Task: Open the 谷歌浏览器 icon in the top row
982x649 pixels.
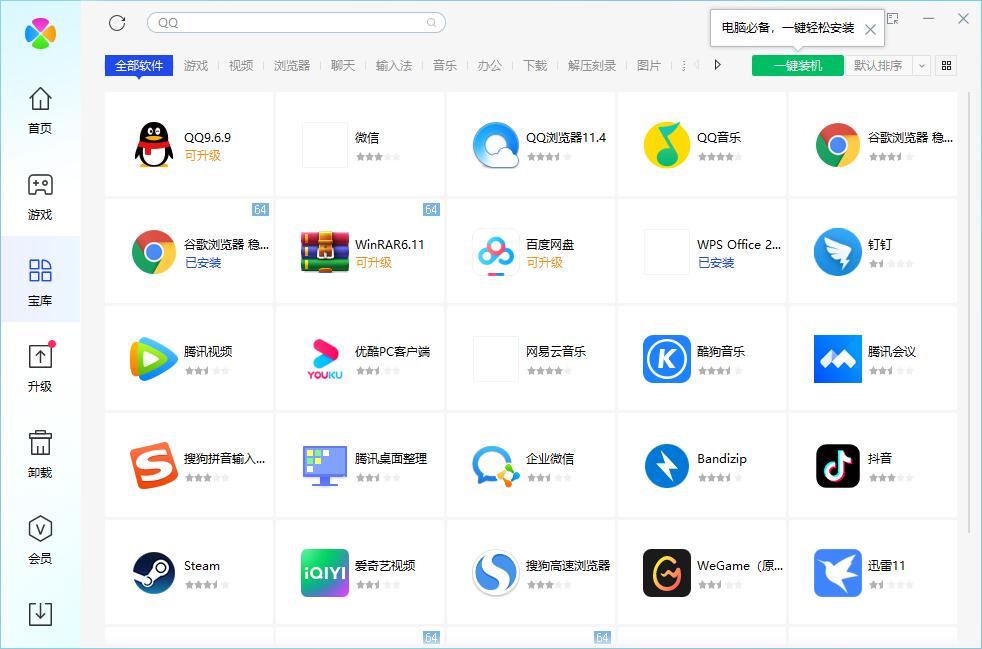Action: point(838,145)
